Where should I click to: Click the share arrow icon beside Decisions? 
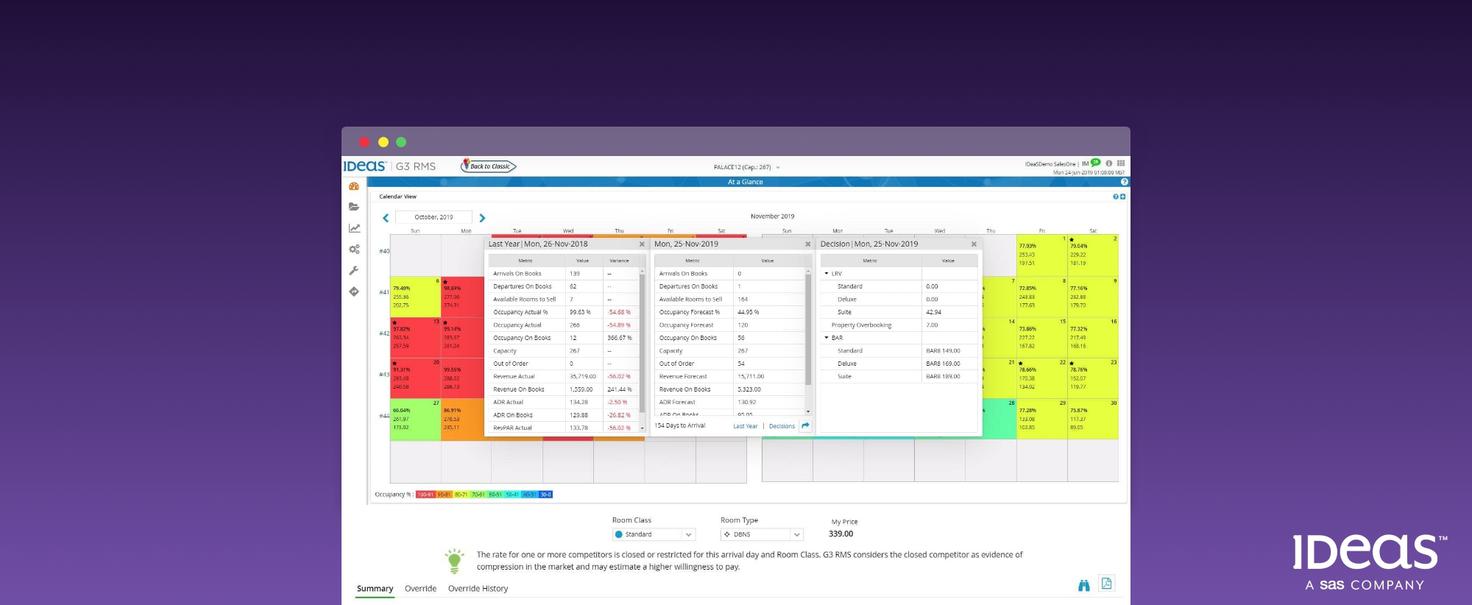(805, 426)
